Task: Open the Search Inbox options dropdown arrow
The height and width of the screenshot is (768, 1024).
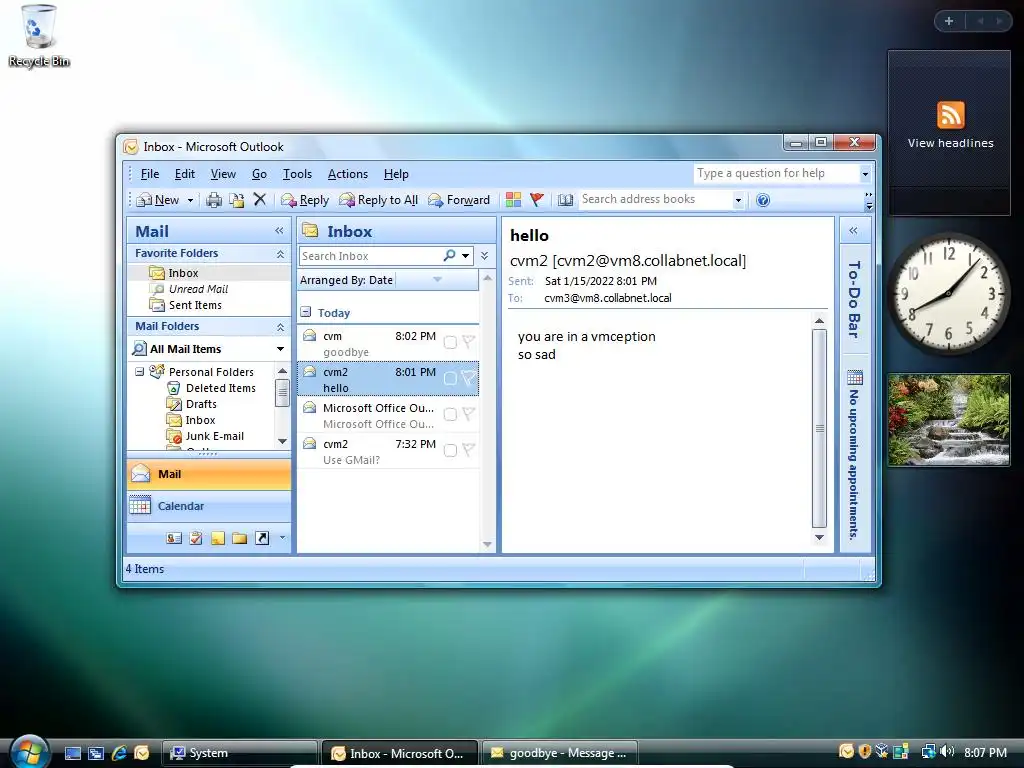Action: click(466, 255)
